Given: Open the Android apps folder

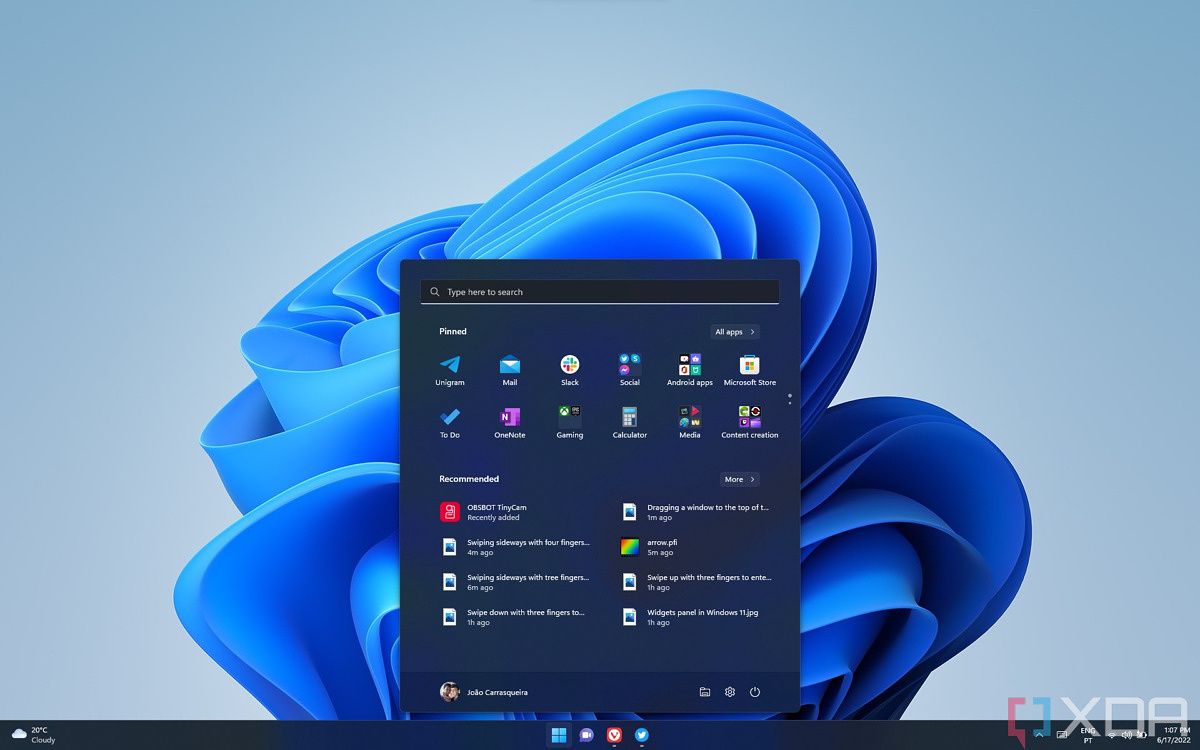Looking at the screenshot, I should coord(690,371).
